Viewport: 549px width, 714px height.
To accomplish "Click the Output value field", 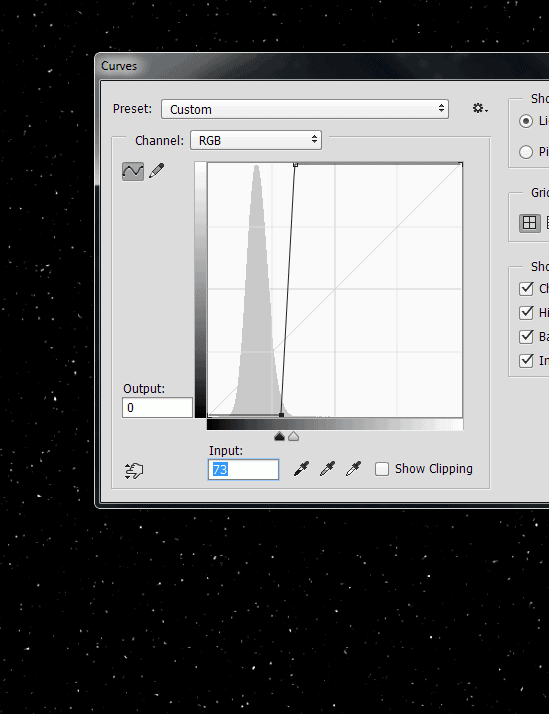I will pyautogui.click(x=158, y=408).
